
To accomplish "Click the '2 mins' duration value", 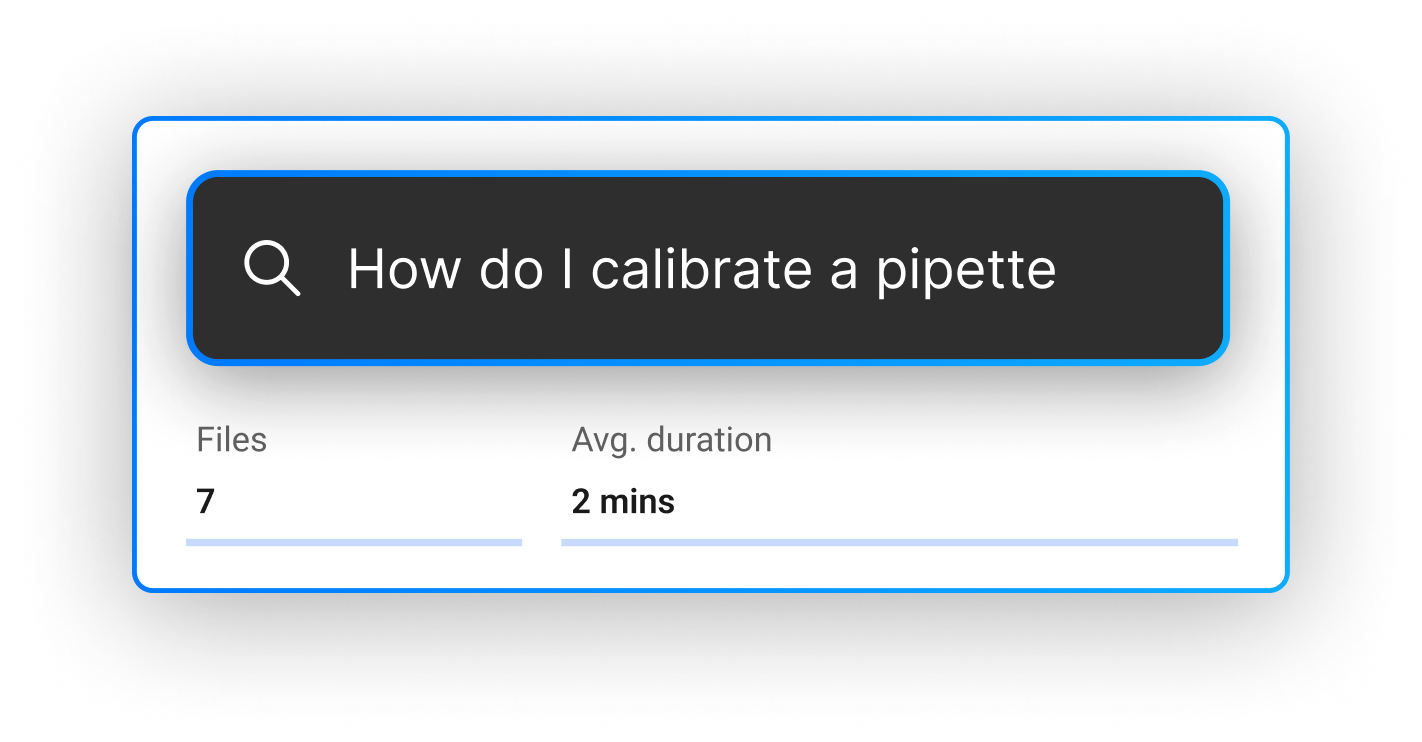I will (x=622, y=501).
